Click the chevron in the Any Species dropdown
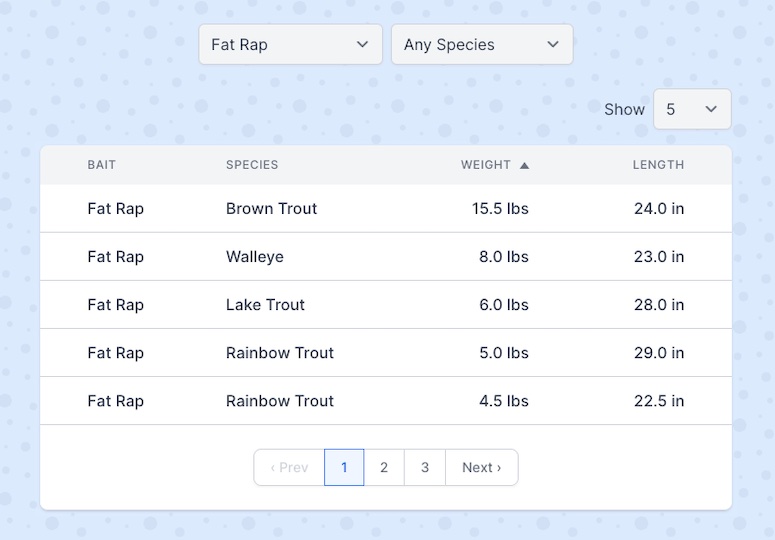Screen dimensions: 775x540 pyautogui.click(x=553, y=44)
